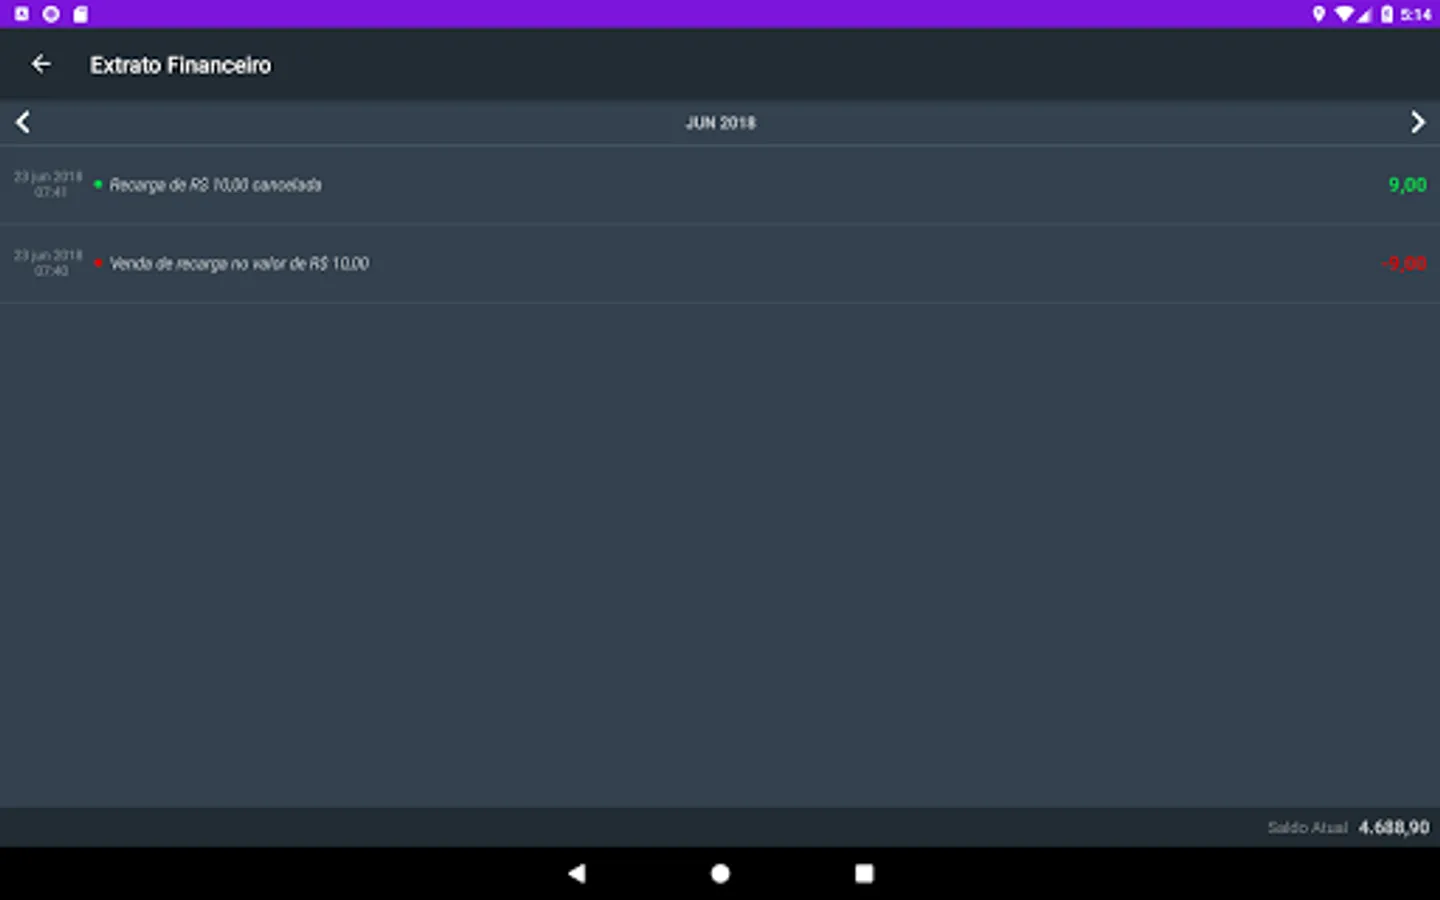
Task: Tap the green status dot on the Recarga entry
Action: click(x=97, y=184)
